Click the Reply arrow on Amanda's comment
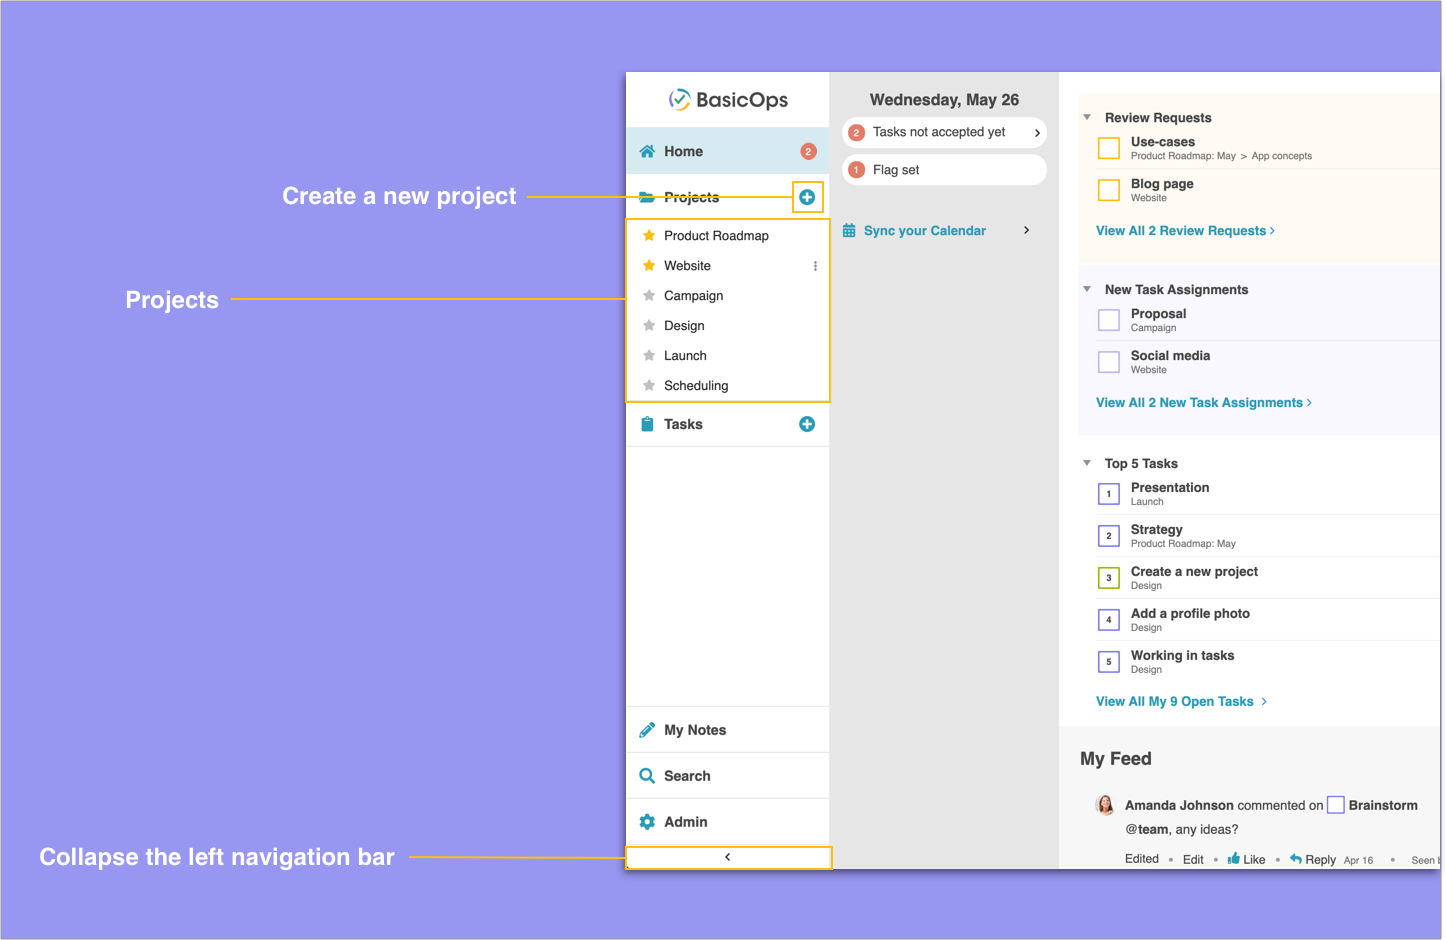 coord(1296,859)
